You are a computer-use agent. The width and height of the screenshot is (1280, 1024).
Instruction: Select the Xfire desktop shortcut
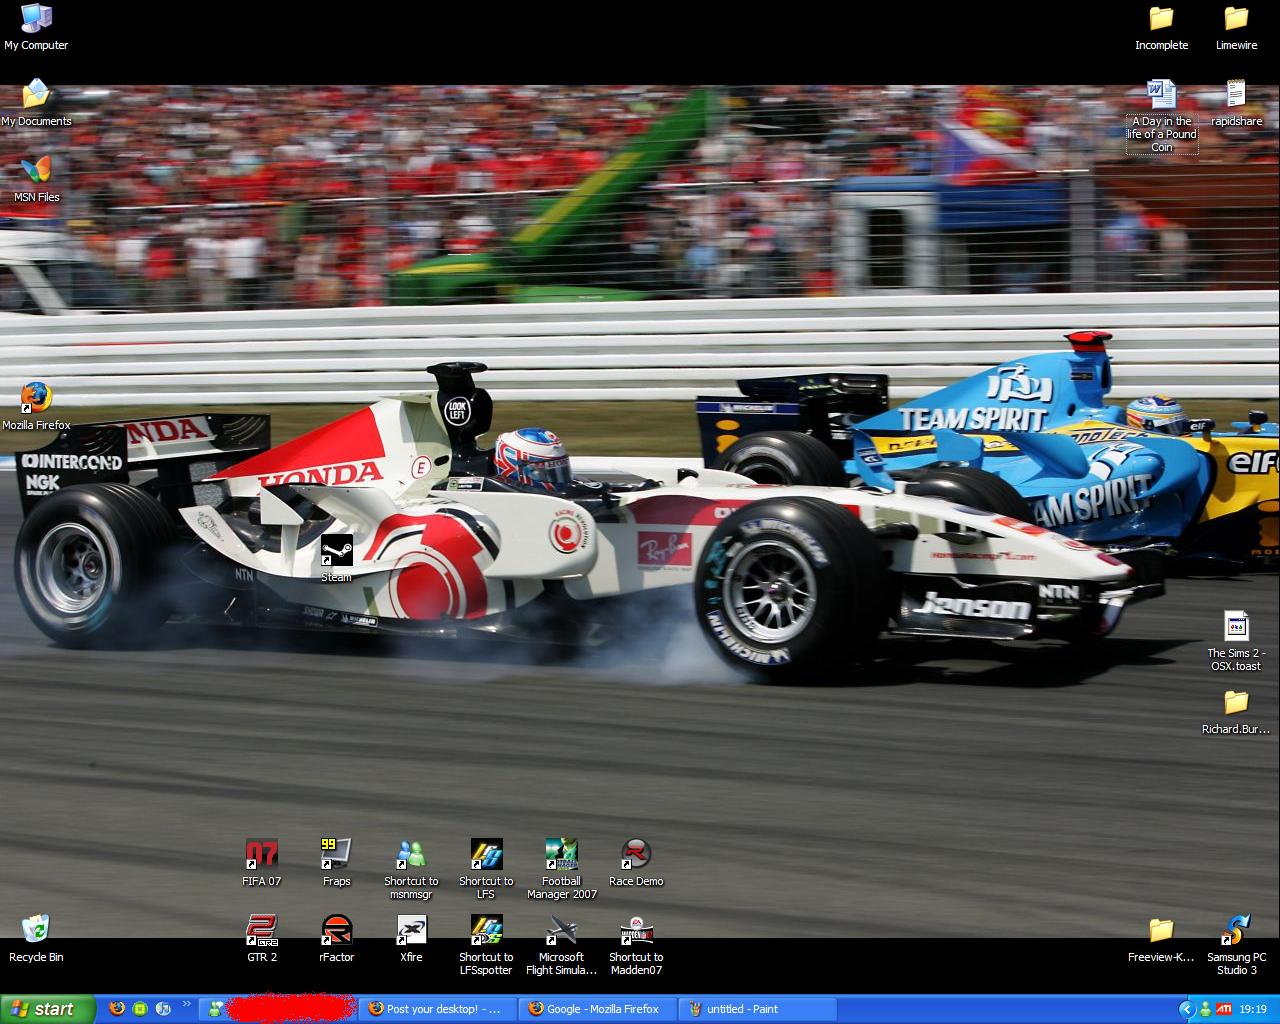(x=411, y=938)
